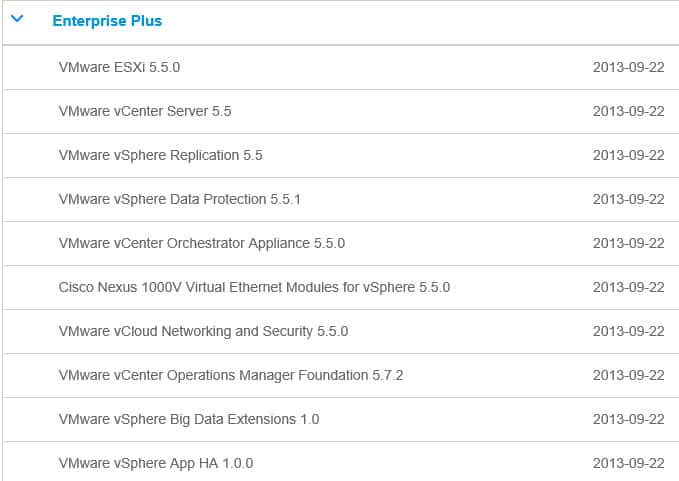This screenshot has height=481, width=679.
Task: Click the Enterprise Plus heading
Action: 107,21
